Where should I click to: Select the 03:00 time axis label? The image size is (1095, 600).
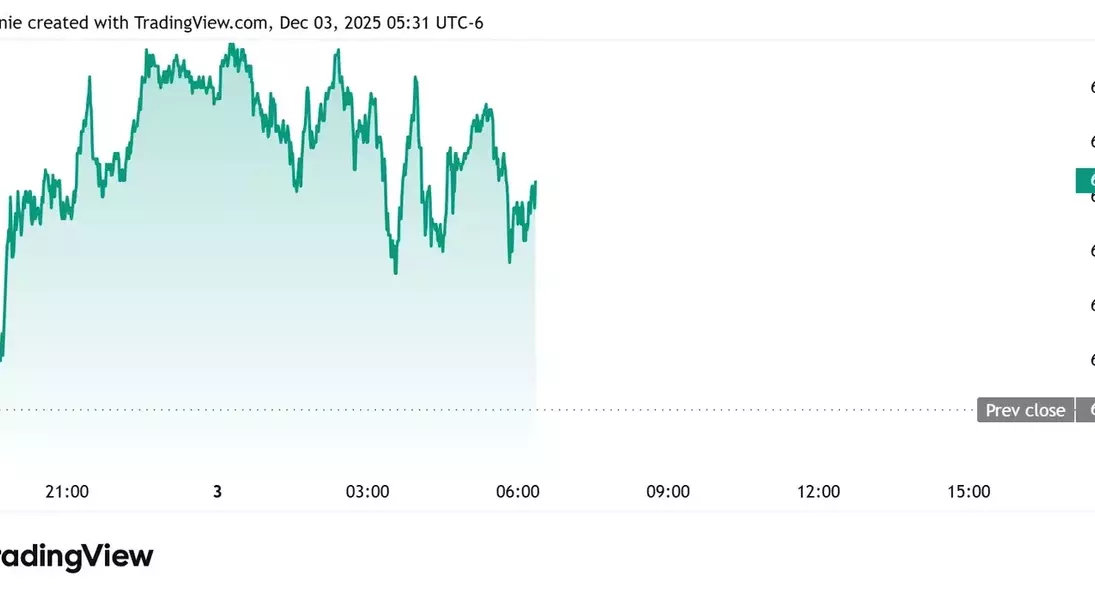[x=367, y=491]
